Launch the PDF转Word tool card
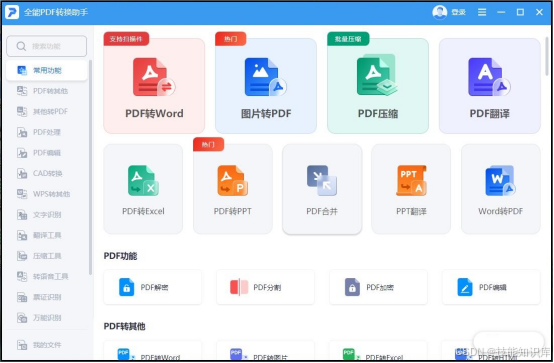This screenshot has height=363, width=554. (x=154, y=86)
